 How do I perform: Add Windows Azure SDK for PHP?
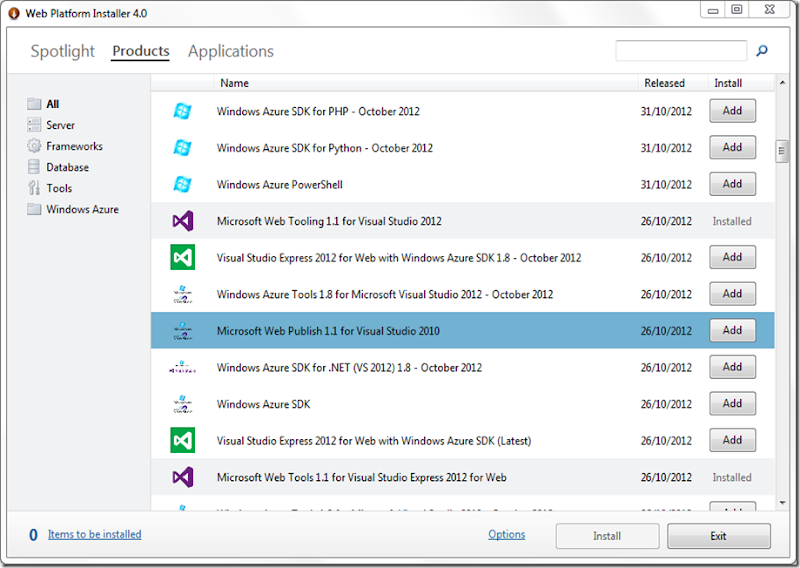click(x=732, y=111)
